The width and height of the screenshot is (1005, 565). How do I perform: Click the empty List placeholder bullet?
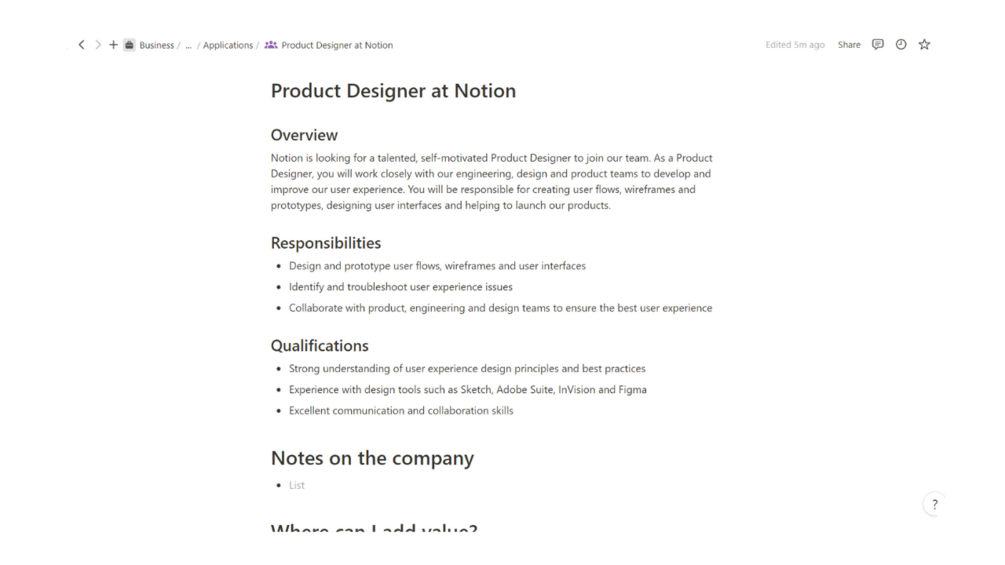pos(297,486)
